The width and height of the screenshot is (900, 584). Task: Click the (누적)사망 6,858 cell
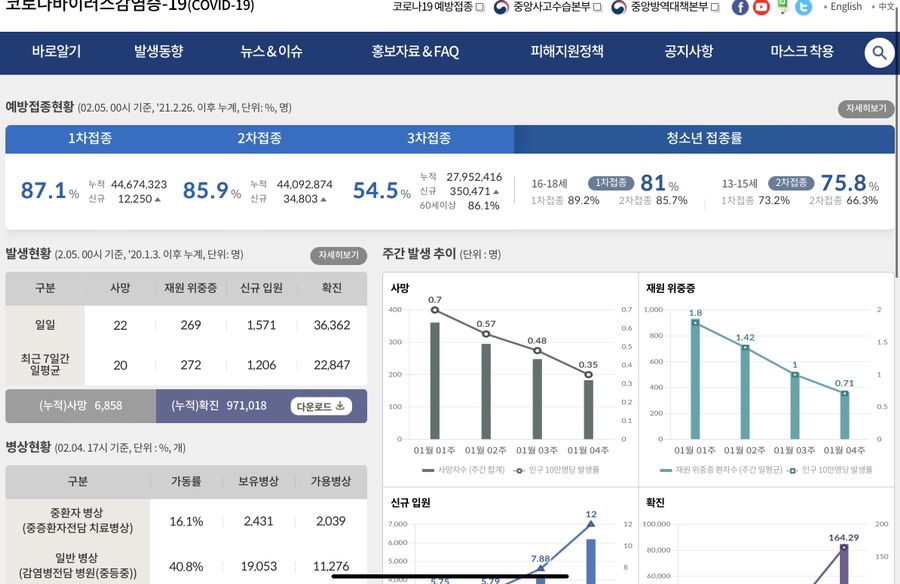coord(80,406)
